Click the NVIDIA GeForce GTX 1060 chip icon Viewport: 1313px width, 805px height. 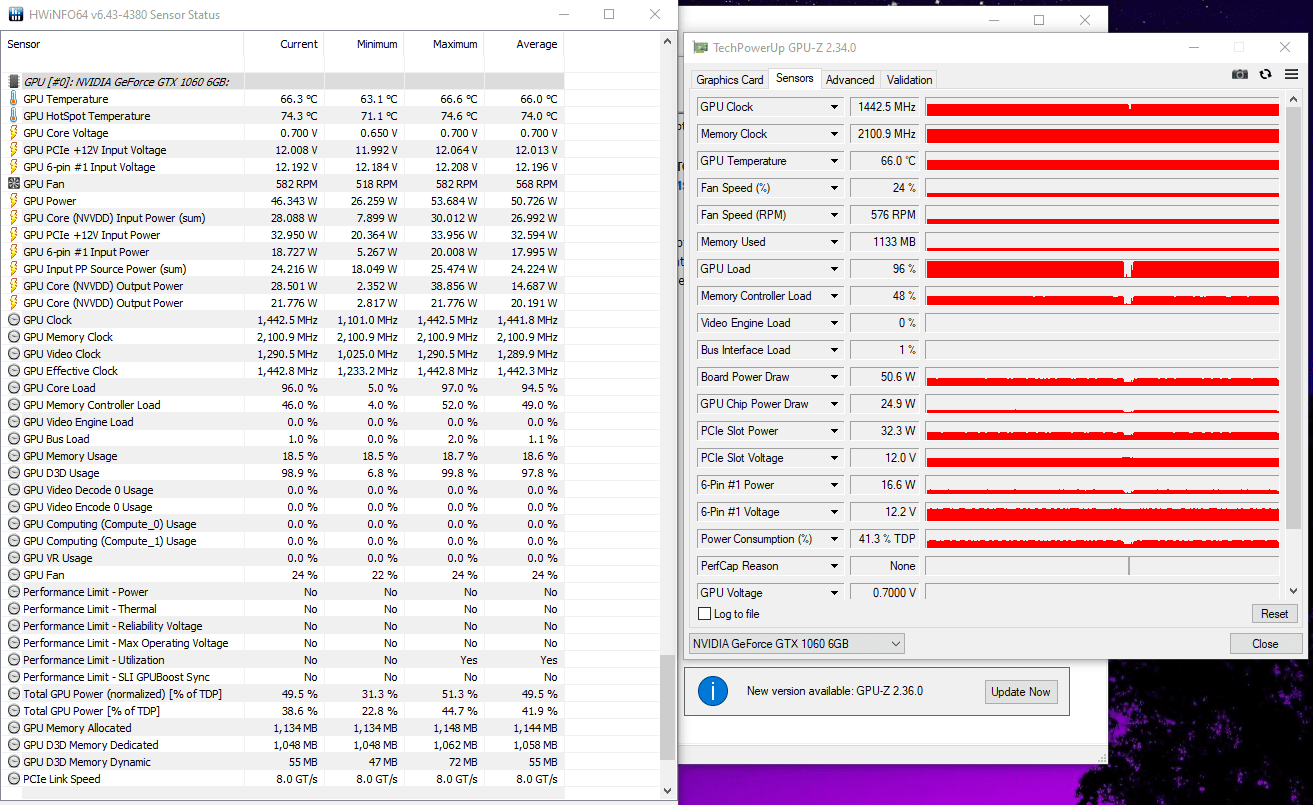(x=14, y=82)
